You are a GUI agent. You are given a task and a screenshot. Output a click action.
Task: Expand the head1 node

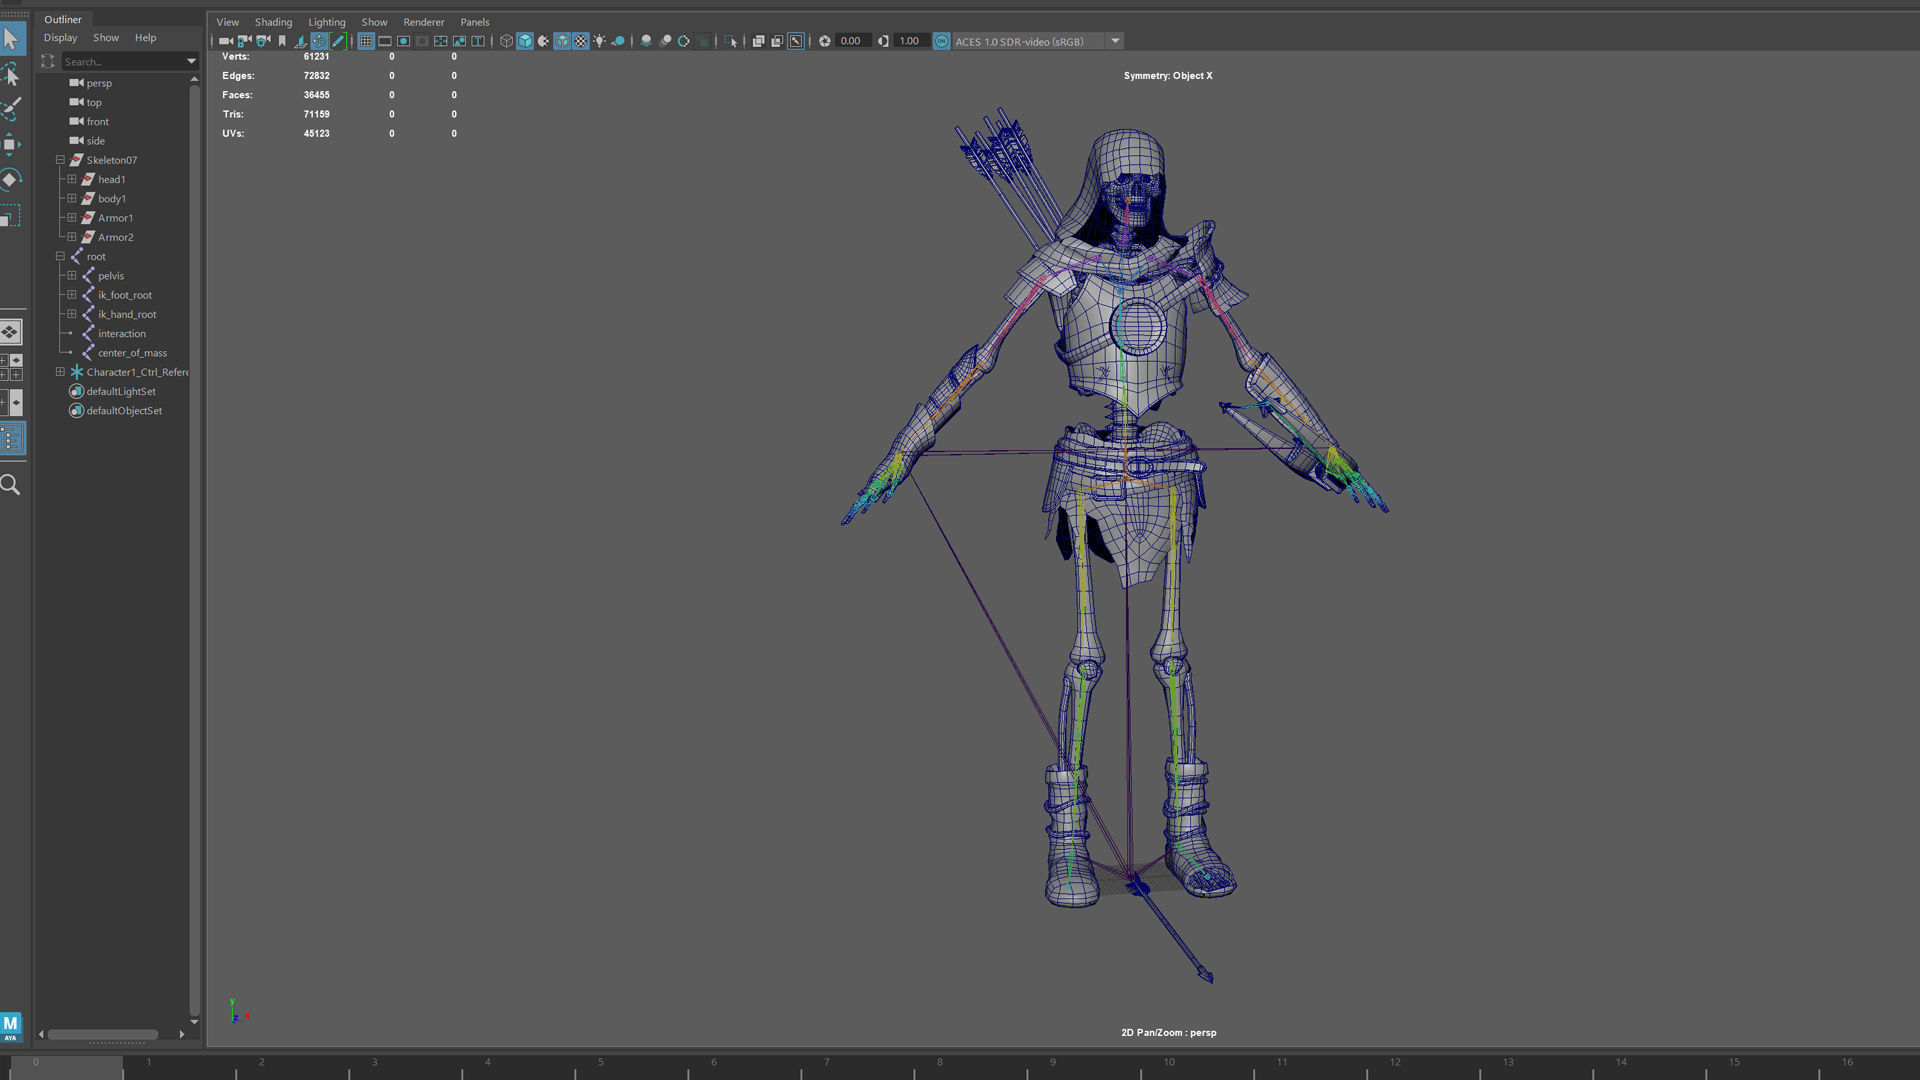72,179
